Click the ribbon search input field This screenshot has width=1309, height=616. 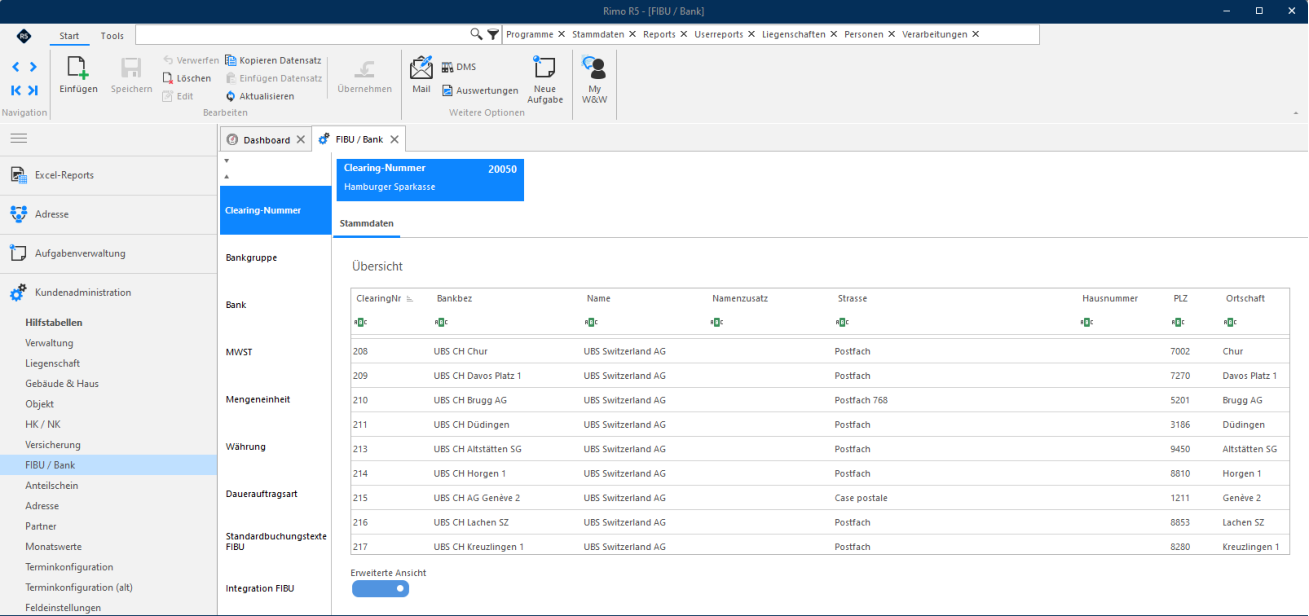click(303, 34)
